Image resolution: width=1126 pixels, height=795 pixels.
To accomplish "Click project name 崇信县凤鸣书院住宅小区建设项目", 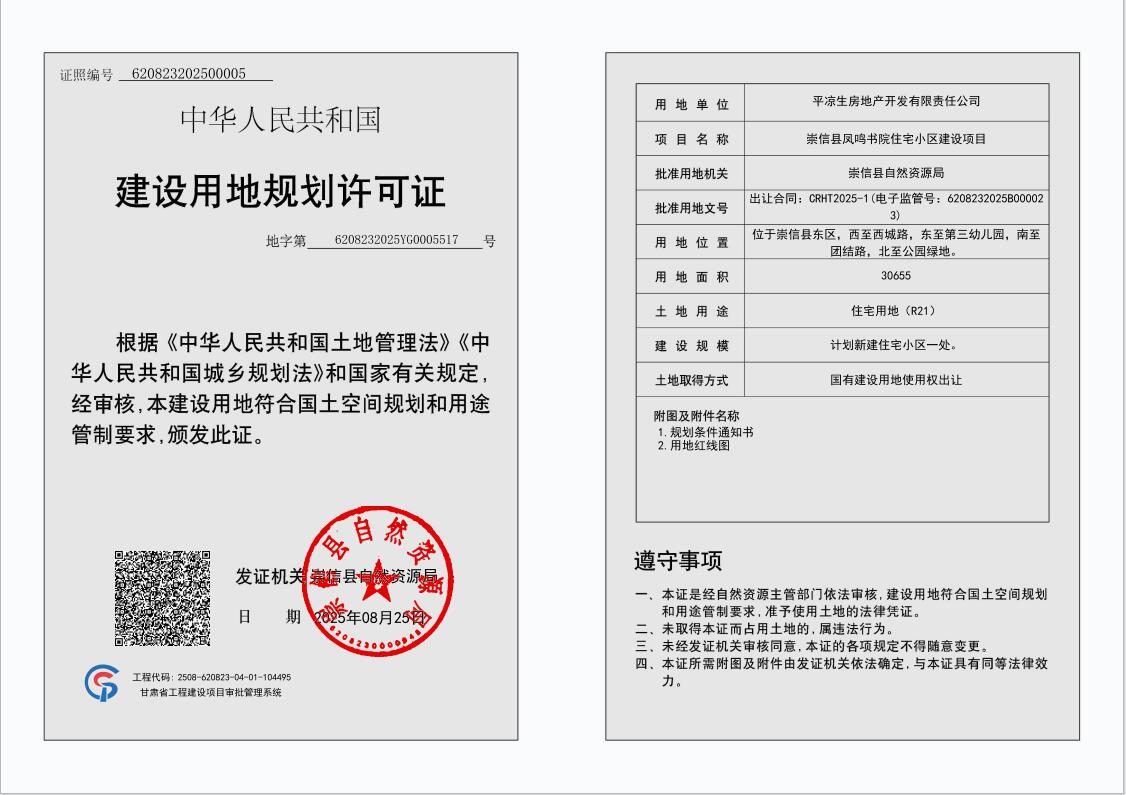I will [896, 139].
